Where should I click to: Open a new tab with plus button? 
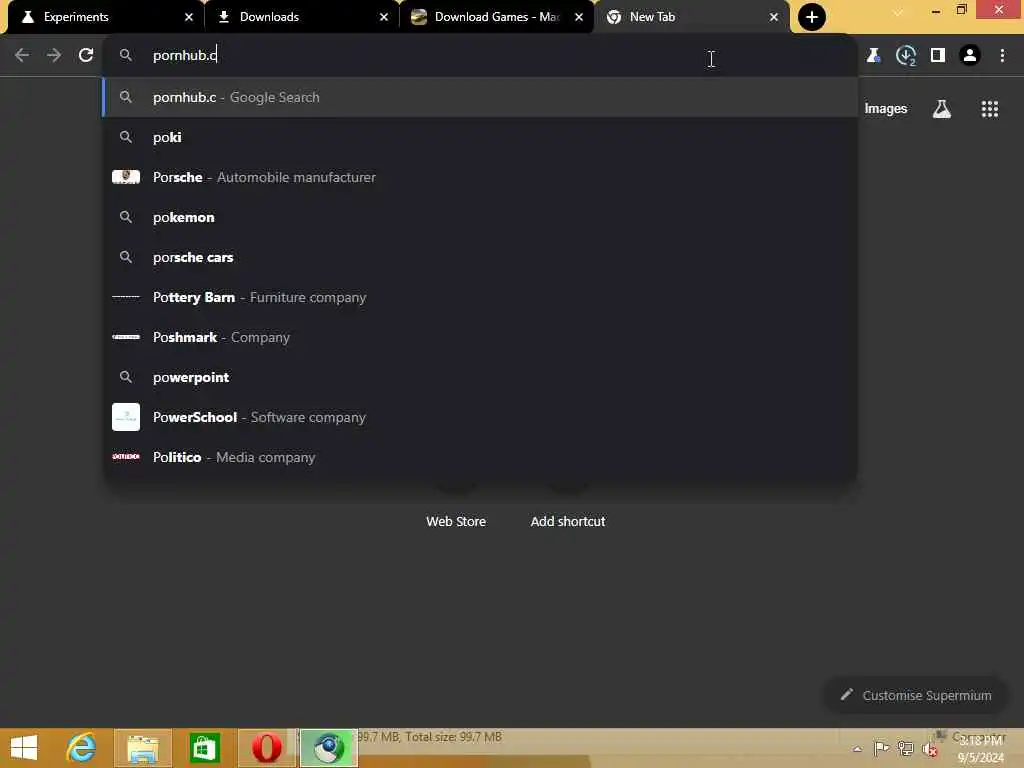[812, 17]
